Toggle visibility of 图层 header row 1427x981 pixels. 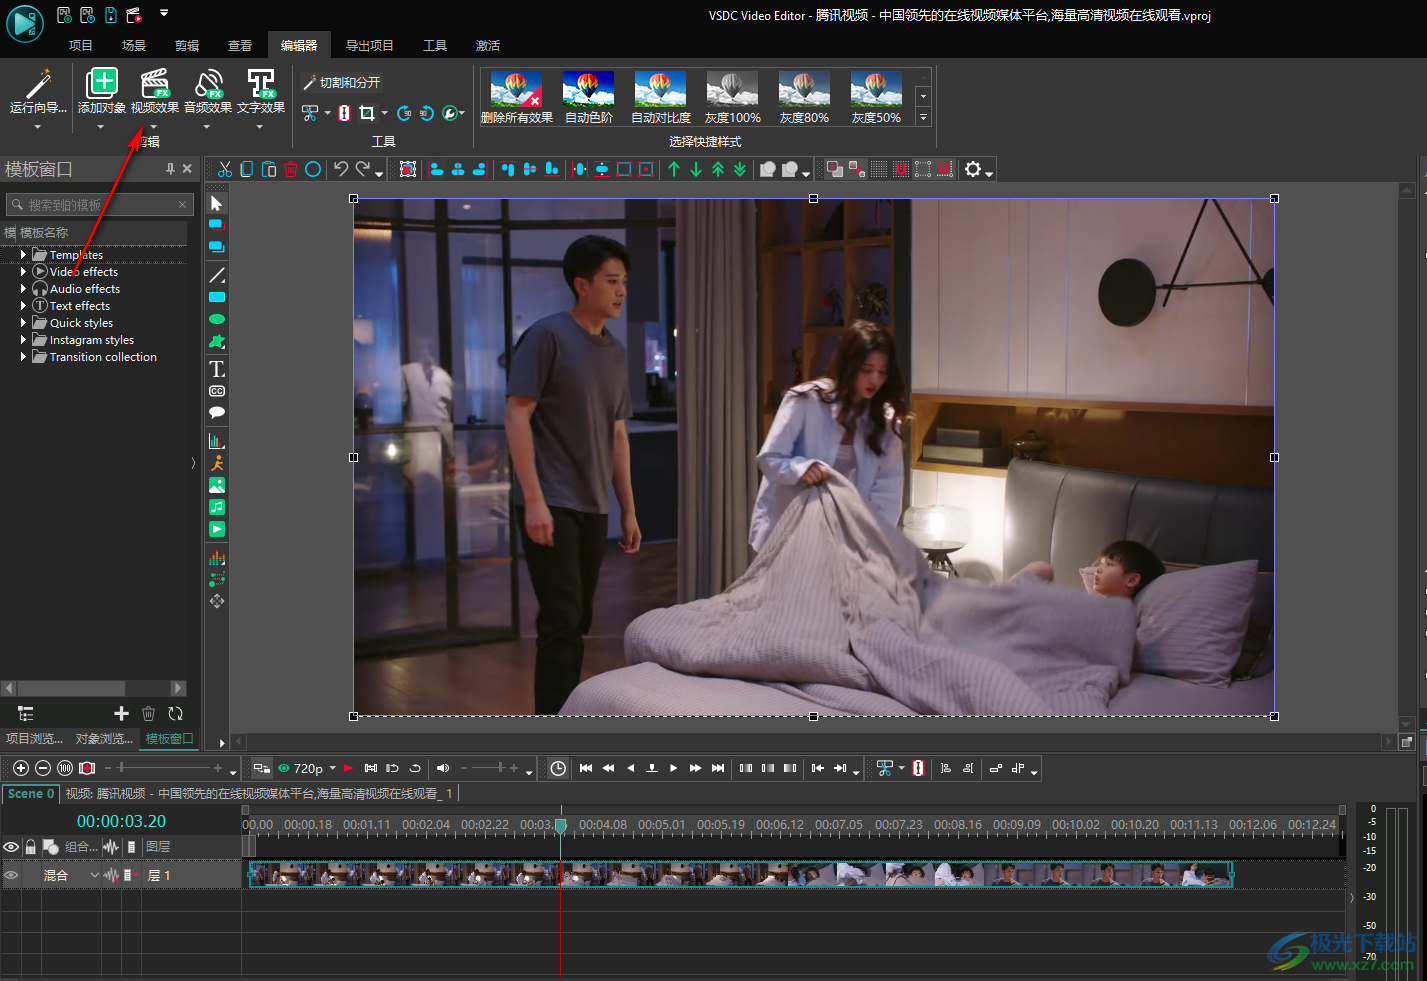click(11, 847)
